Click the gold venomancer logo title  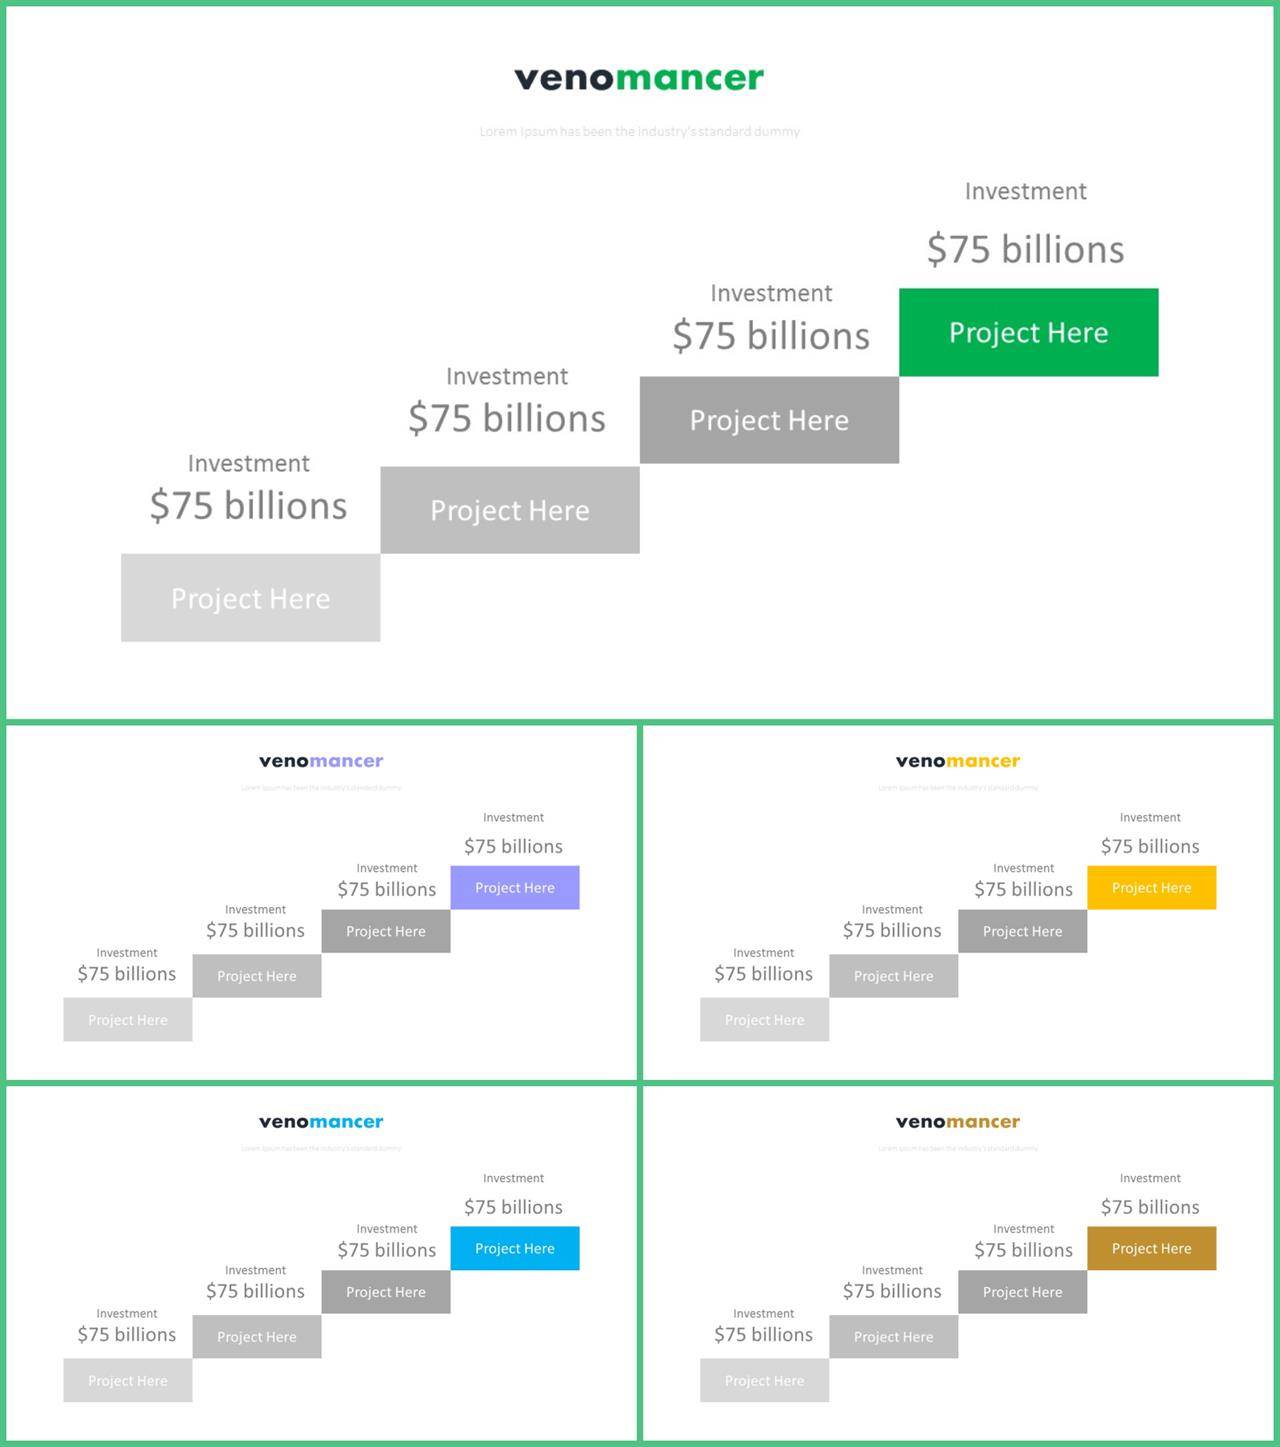pyautogui.click(x=958, y=1122)
